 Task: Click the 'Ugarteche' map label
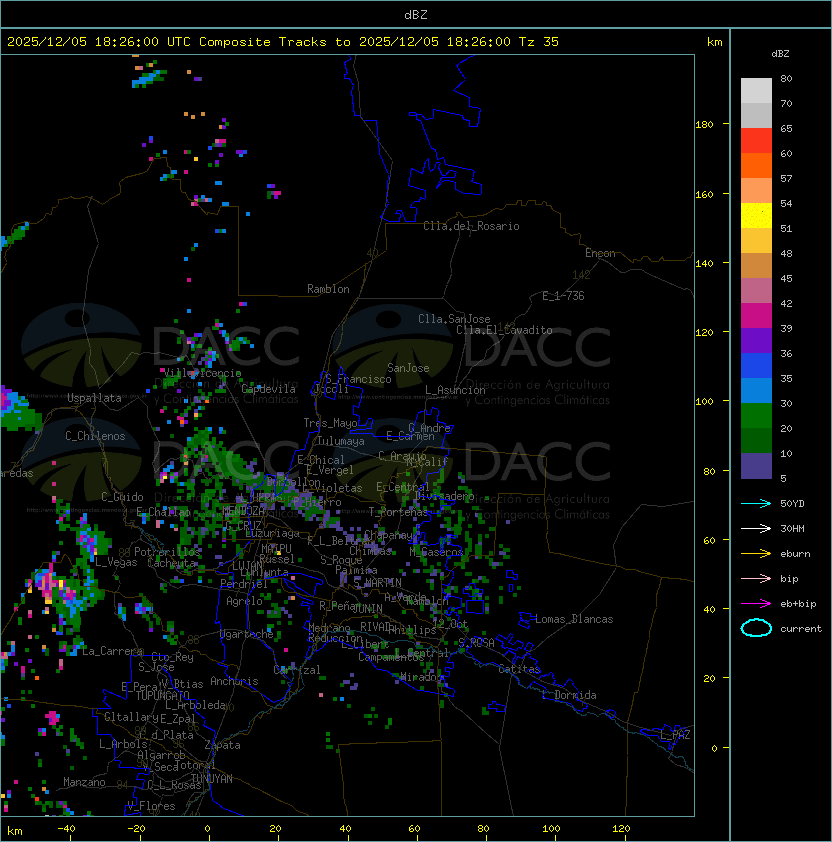247,634
